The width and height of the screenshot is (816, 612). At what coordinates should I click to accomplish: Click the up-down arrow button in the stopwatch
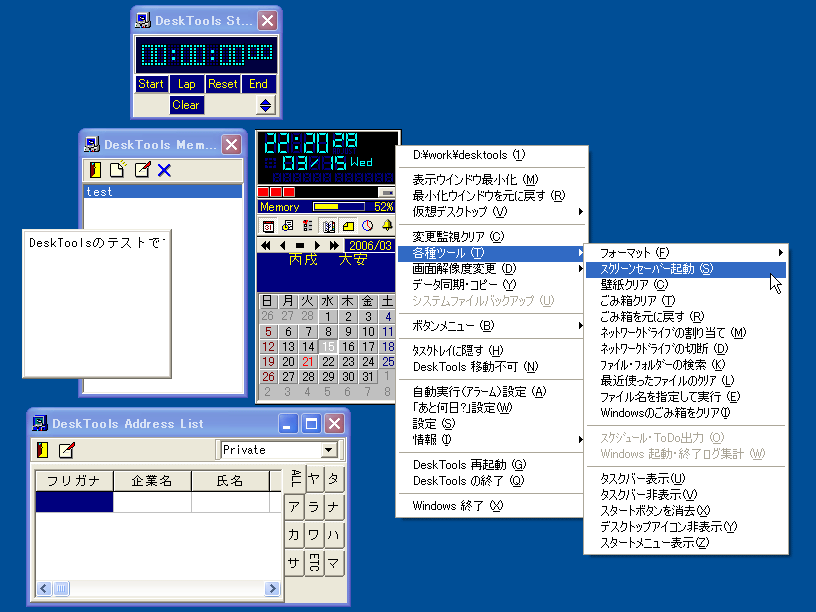[x=265, y=105]
